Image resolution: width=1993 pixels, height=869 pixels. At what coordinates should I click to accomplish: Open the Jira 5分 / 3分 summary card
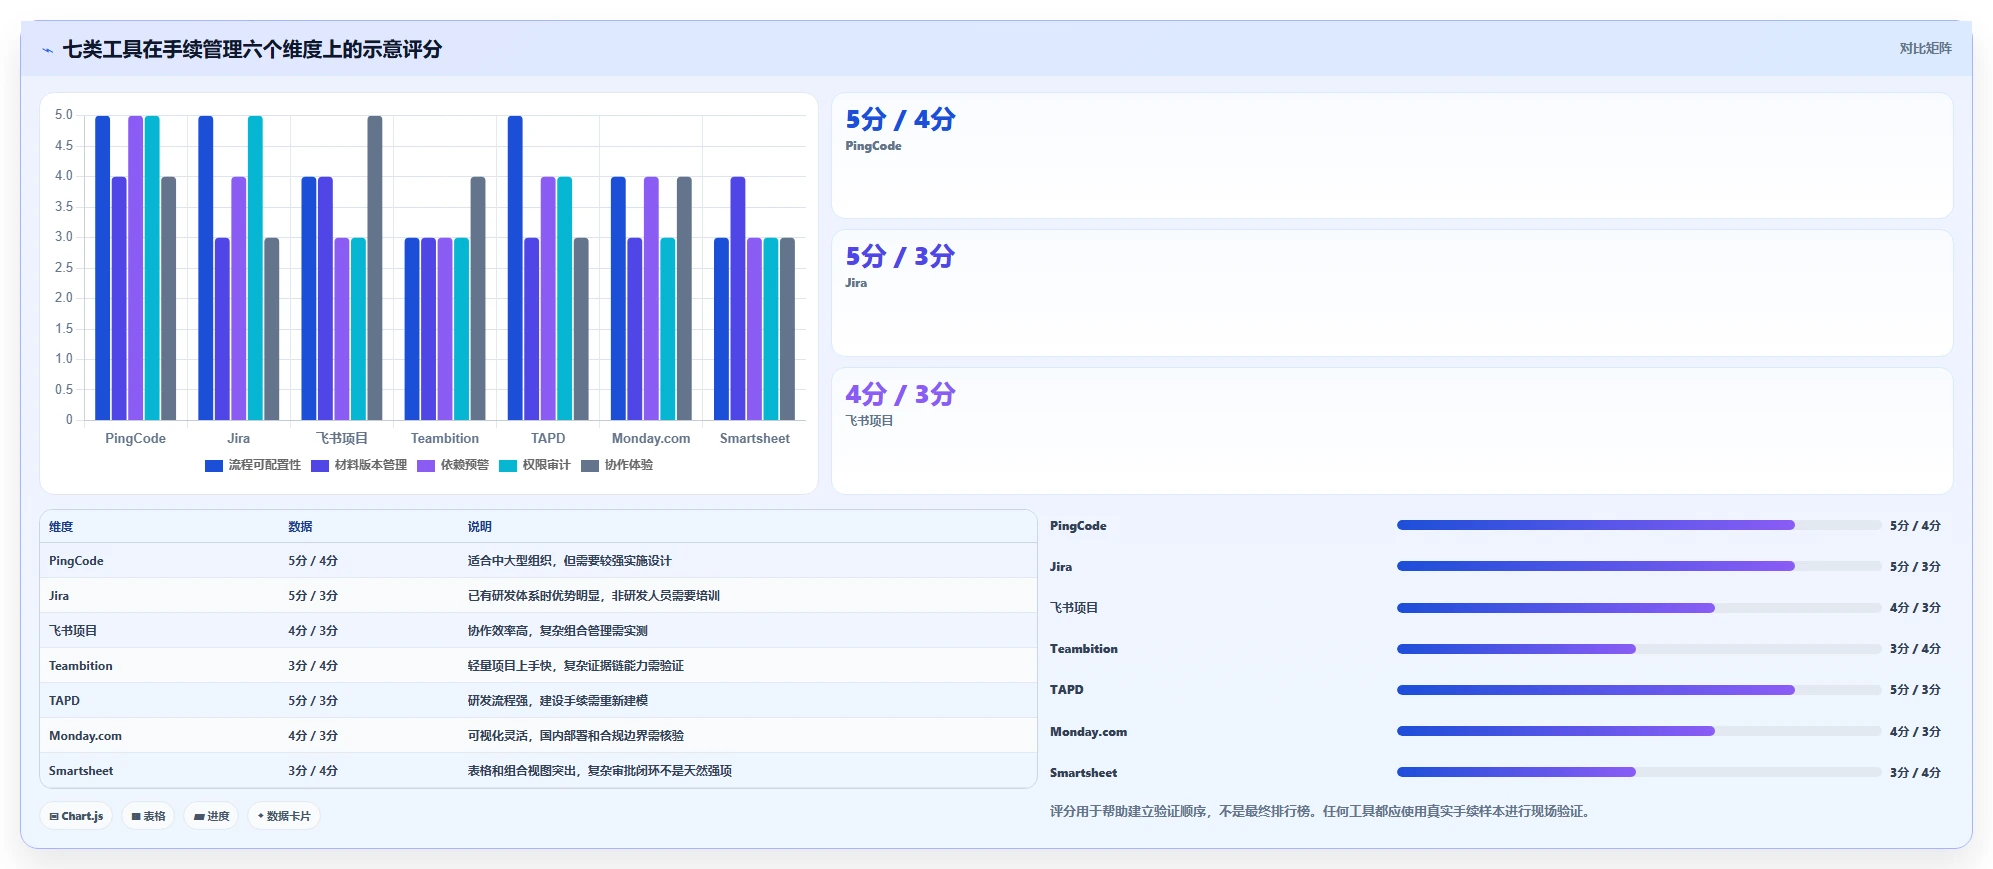click(1392, 293)
